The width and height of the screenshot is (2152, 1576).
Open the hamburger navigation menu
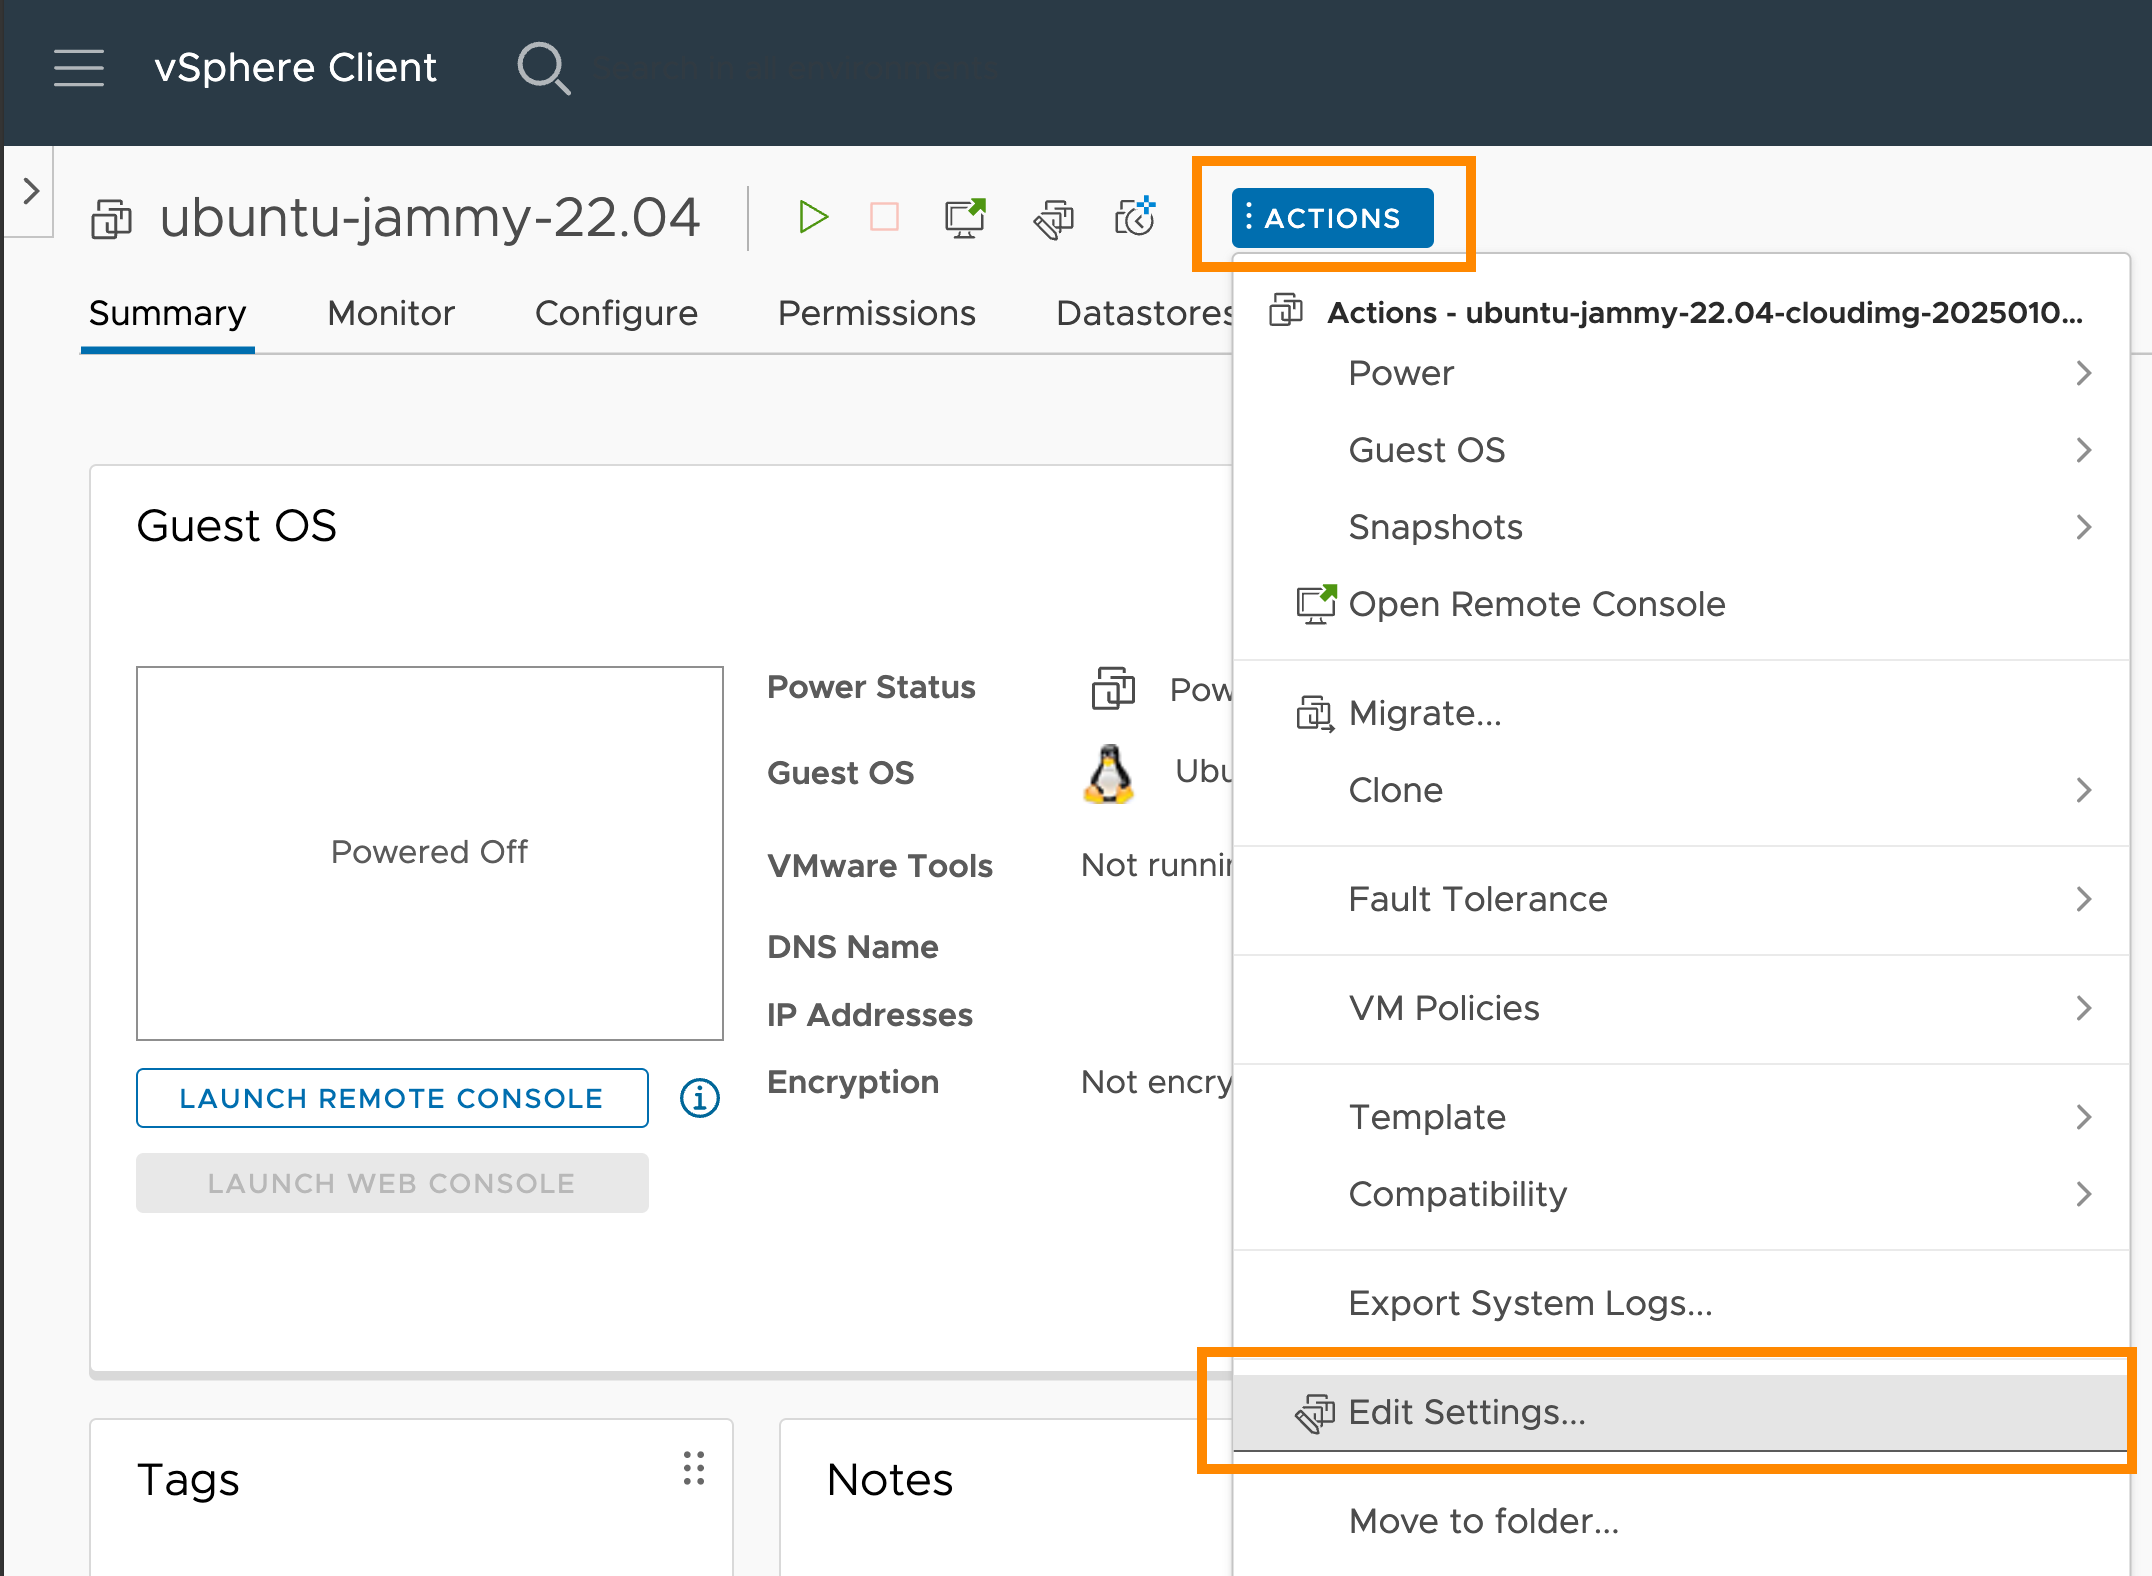tap(79, 68)
